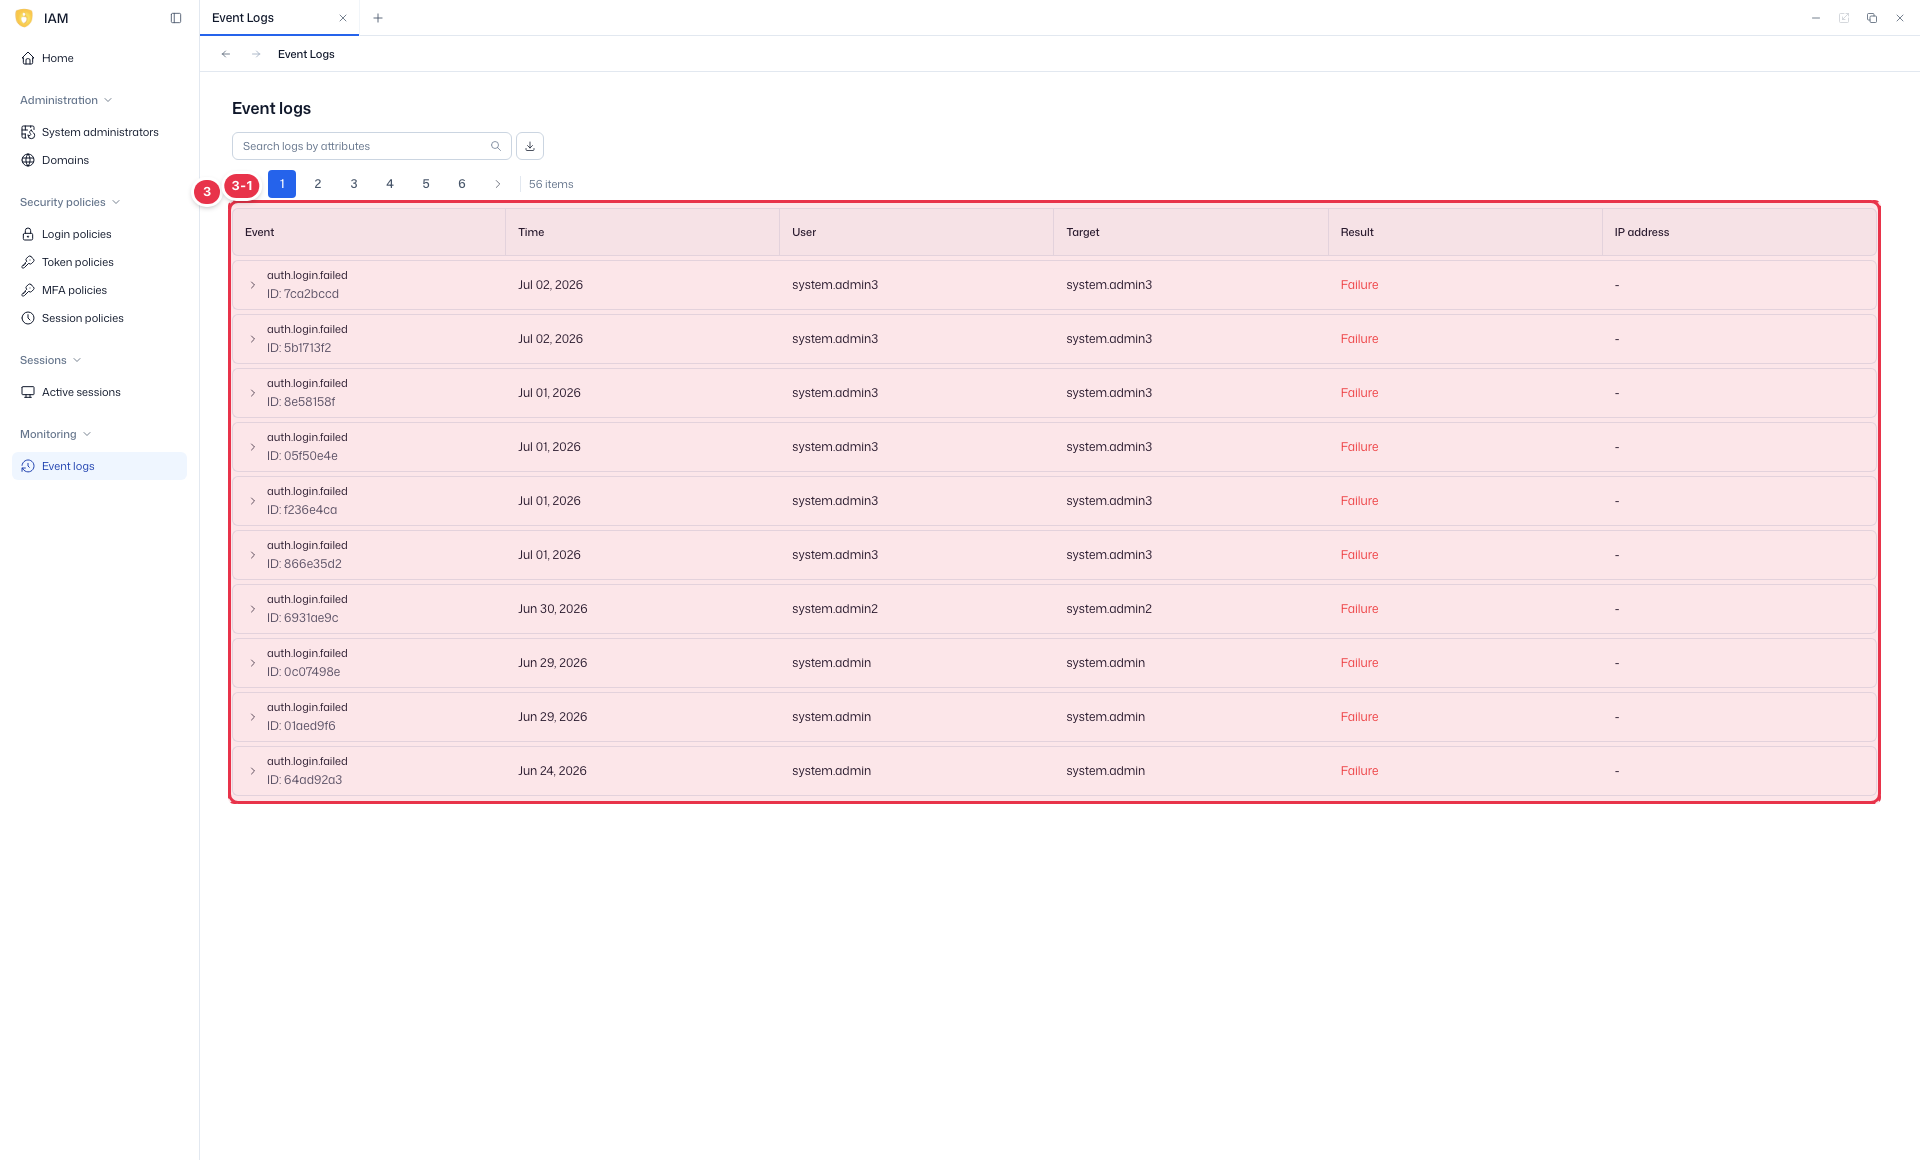This screenshot has height=1160, width=1920.
Task: Switch to the Event Logs tab
Action: point(279,18)
